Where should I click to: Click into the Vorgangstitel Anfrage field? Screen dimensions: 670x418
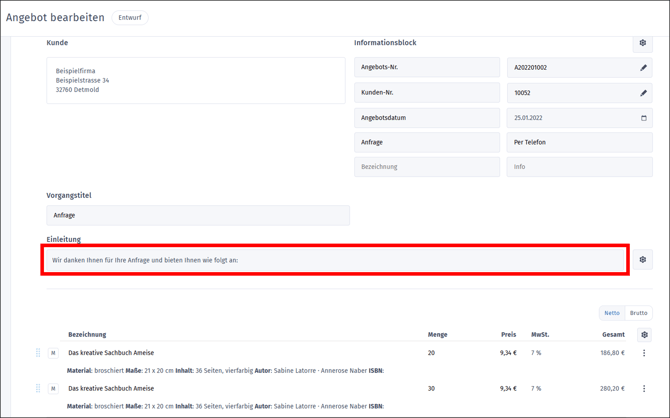tap(198, 215)
